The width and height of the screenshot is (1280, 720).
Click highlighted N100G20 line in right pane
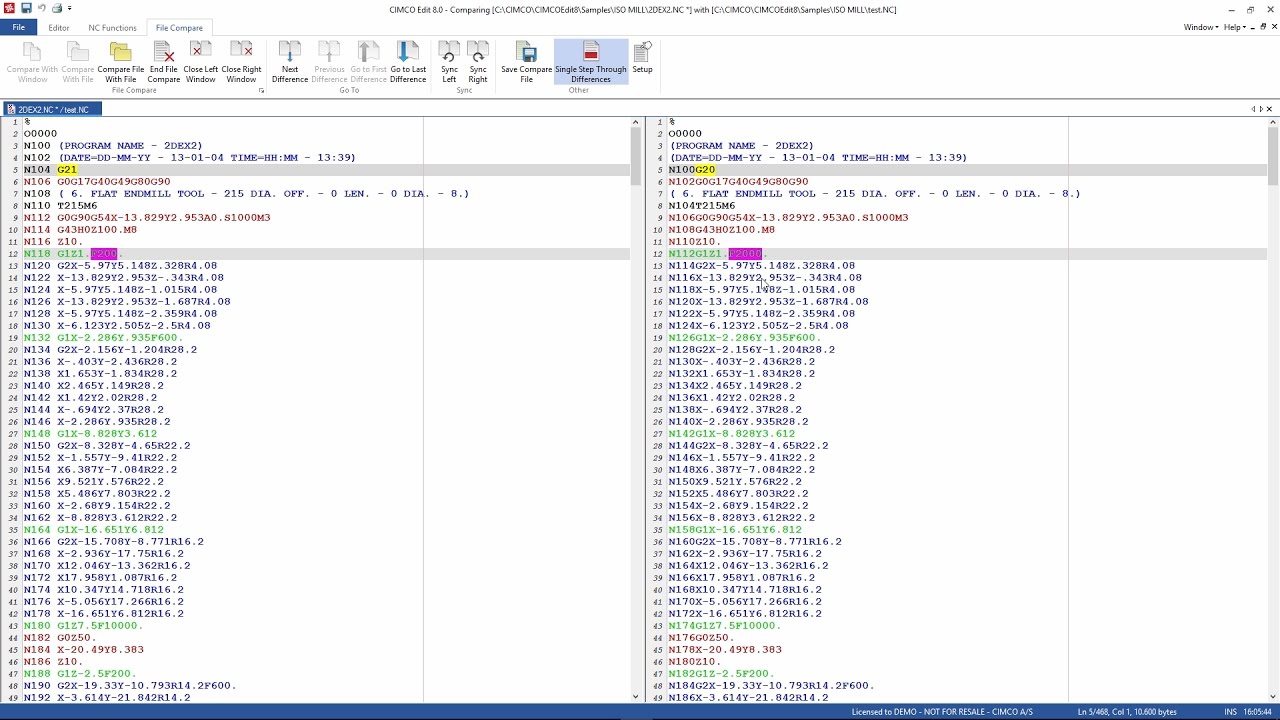click(692, 170)
